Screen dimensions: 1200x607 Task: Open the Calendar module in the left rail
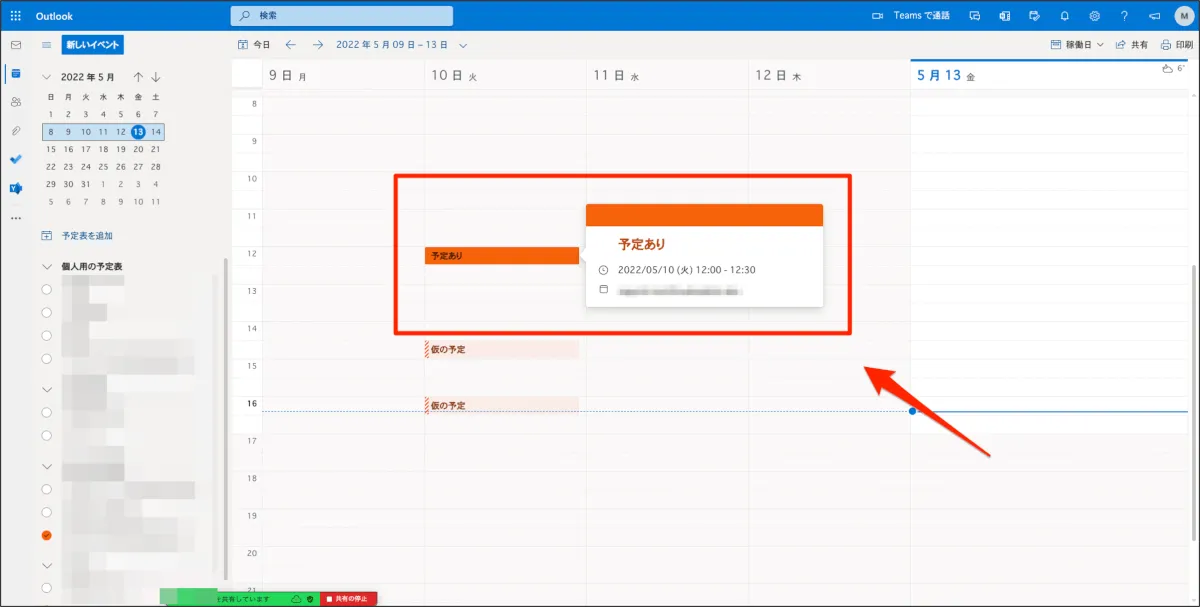pyautogui.click(x=15, y=73)
